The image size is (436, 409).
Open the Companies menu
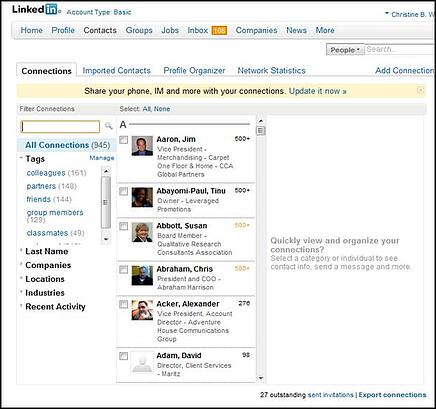(x=256, y=30)
